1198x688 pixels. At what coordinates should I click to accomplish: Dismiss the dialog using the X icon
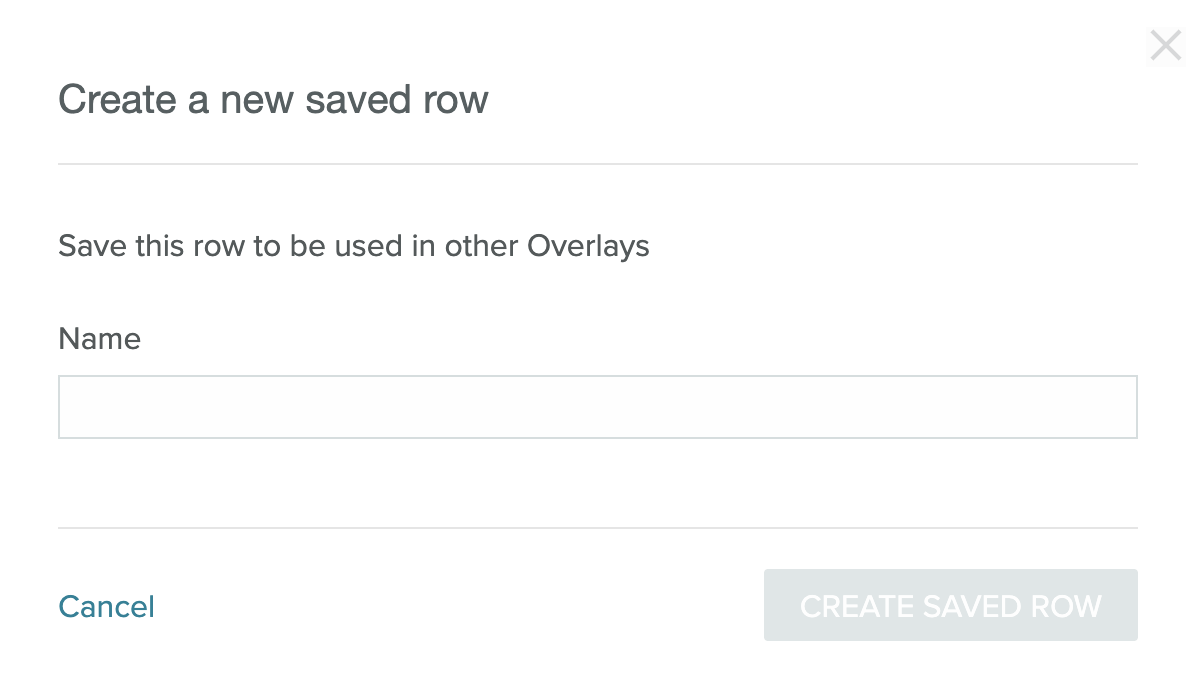pyautogui.click(x=1165, y=46)
